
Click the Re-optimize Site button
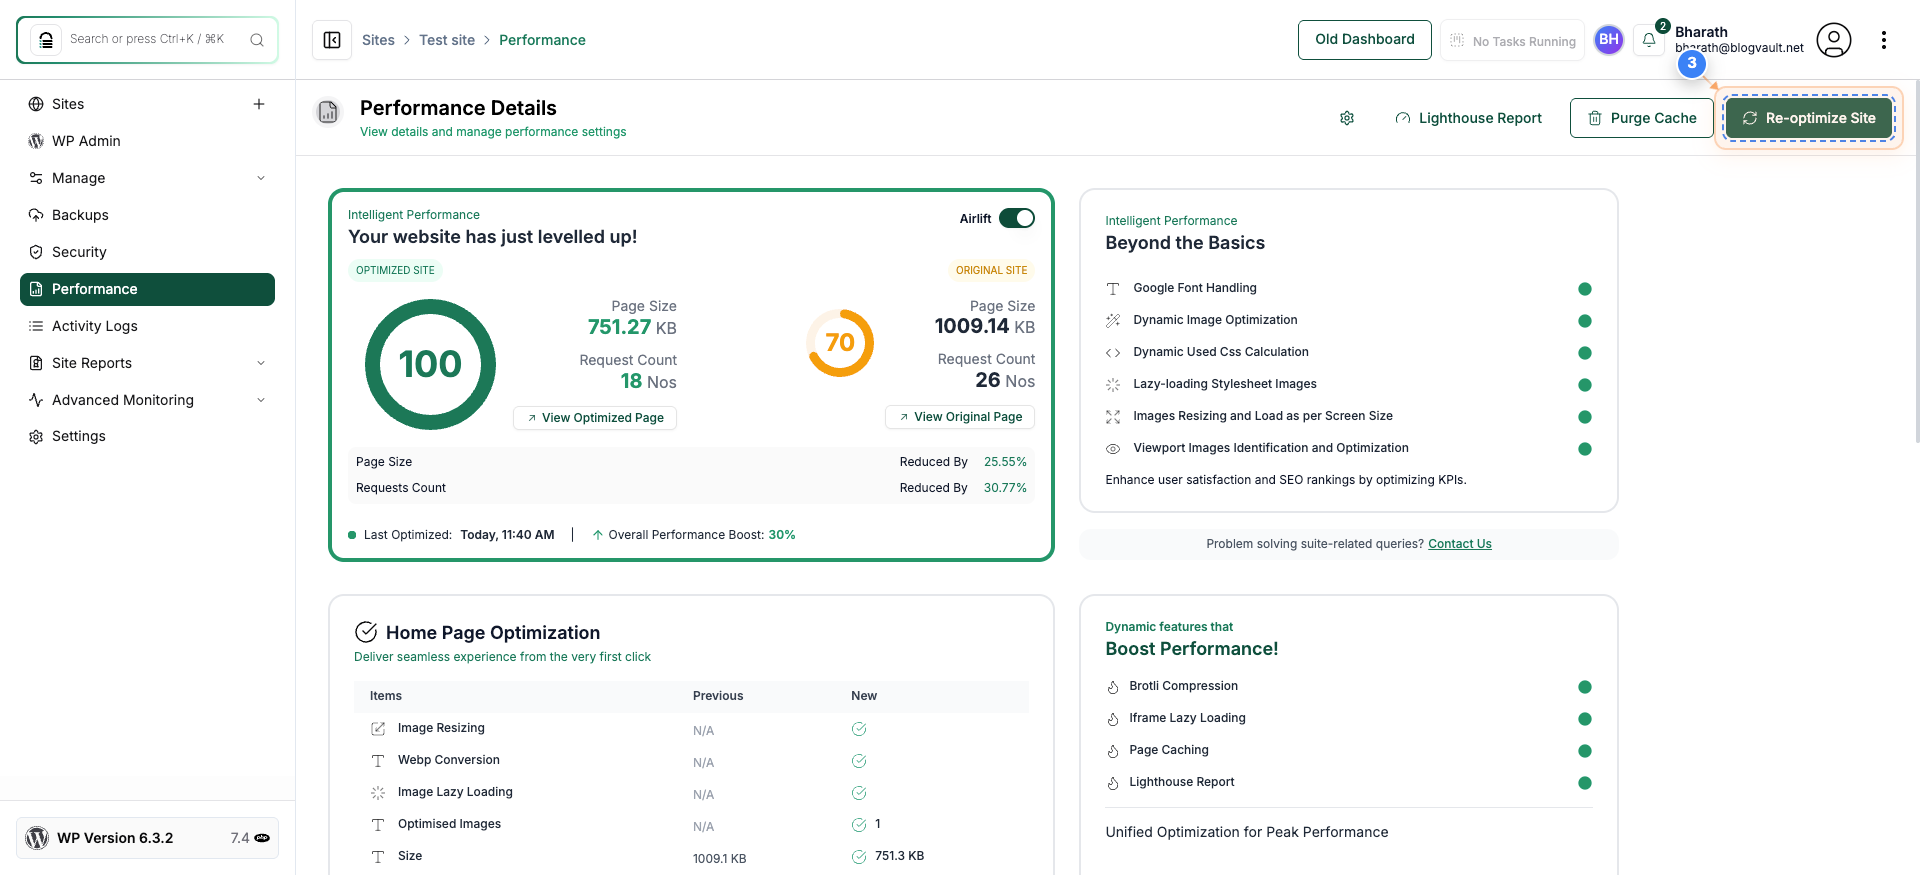pyautogui.click(x=1809, y=118)
